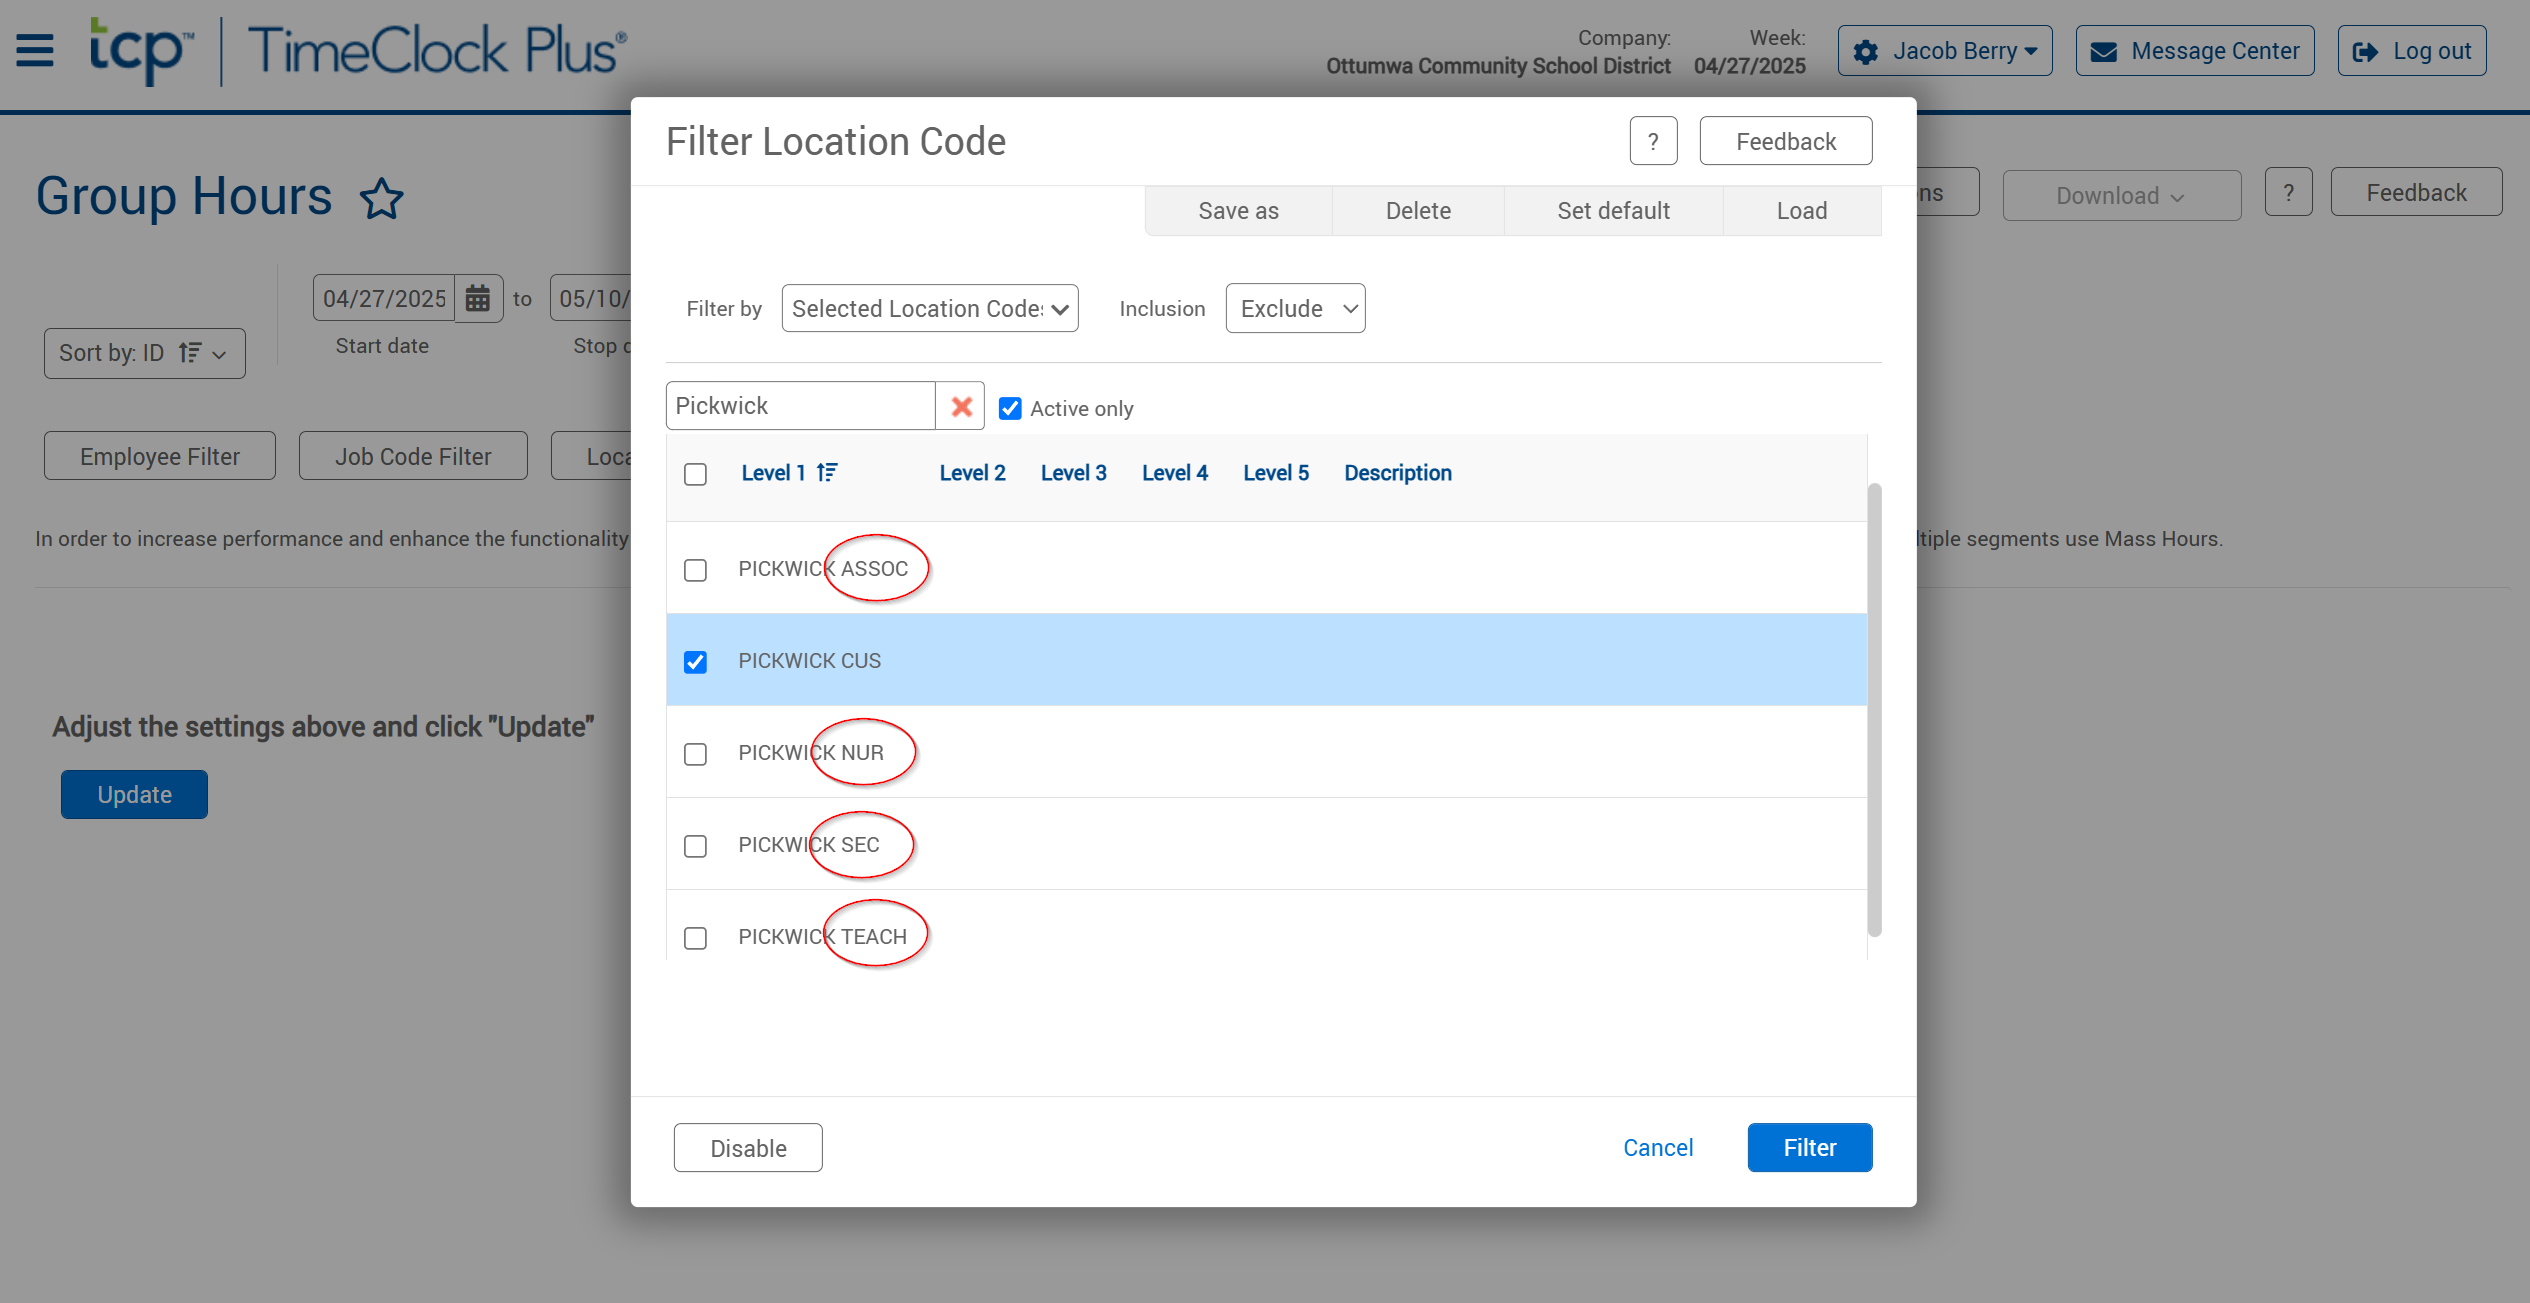The width and height of the screenshot is (2530, 1303).
Task: Clear the Pickwick search with the red X
Action: pyautogui.click(x=961, y=406)
